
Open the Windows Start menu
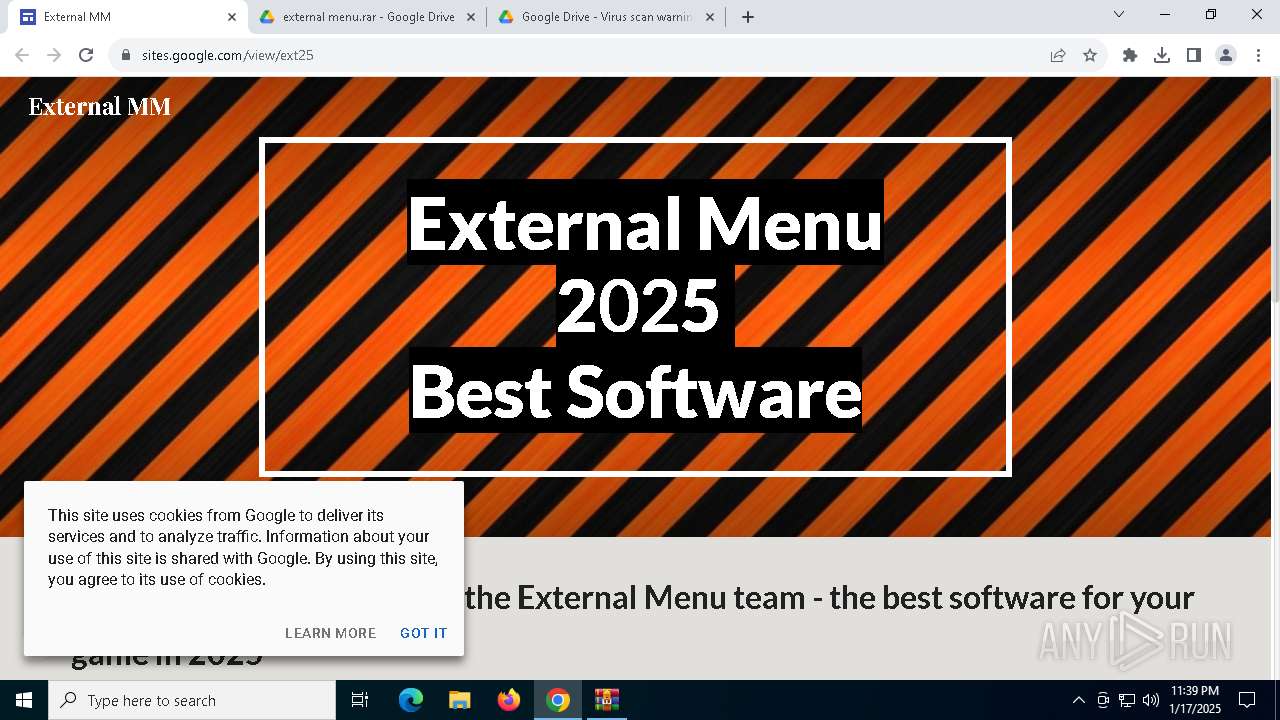click(x=24, y=700)
